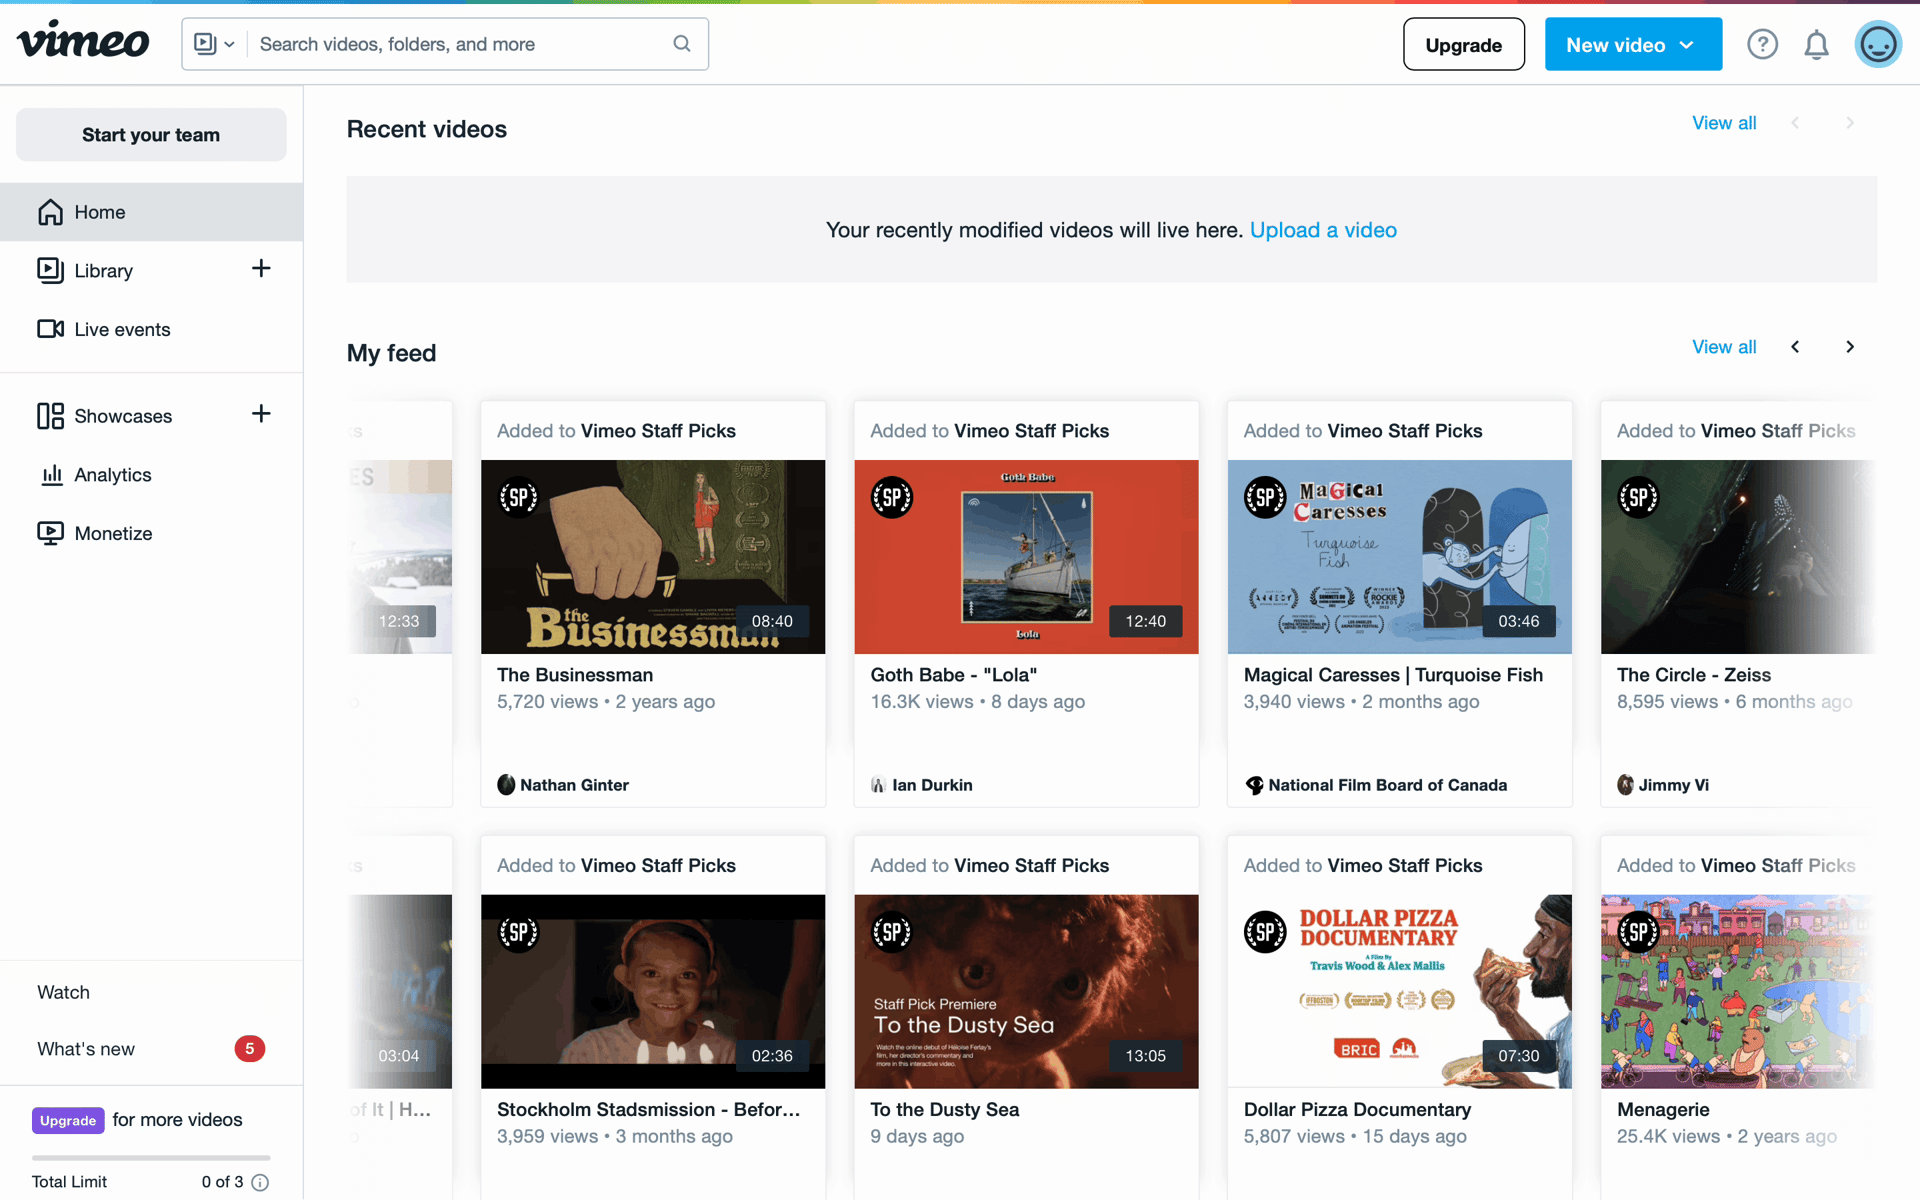Viewport: 1920px width, 1200px height.
Task: Click View all for My feed
Action: coord(1724,347)
